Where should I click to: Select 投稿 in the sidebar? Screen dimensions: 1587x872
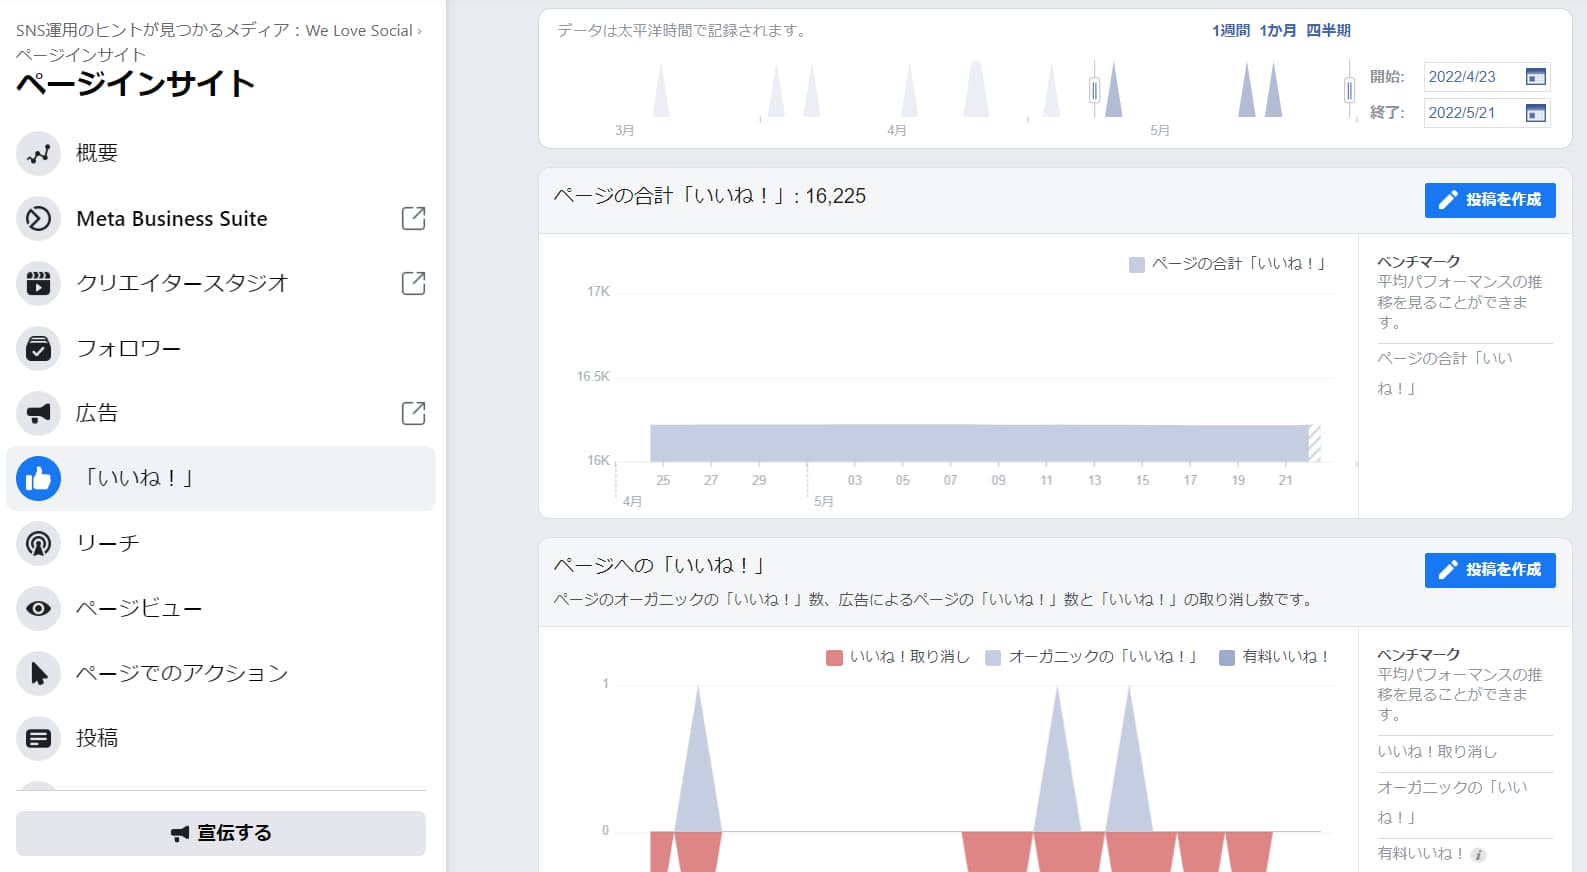point(221,739)
